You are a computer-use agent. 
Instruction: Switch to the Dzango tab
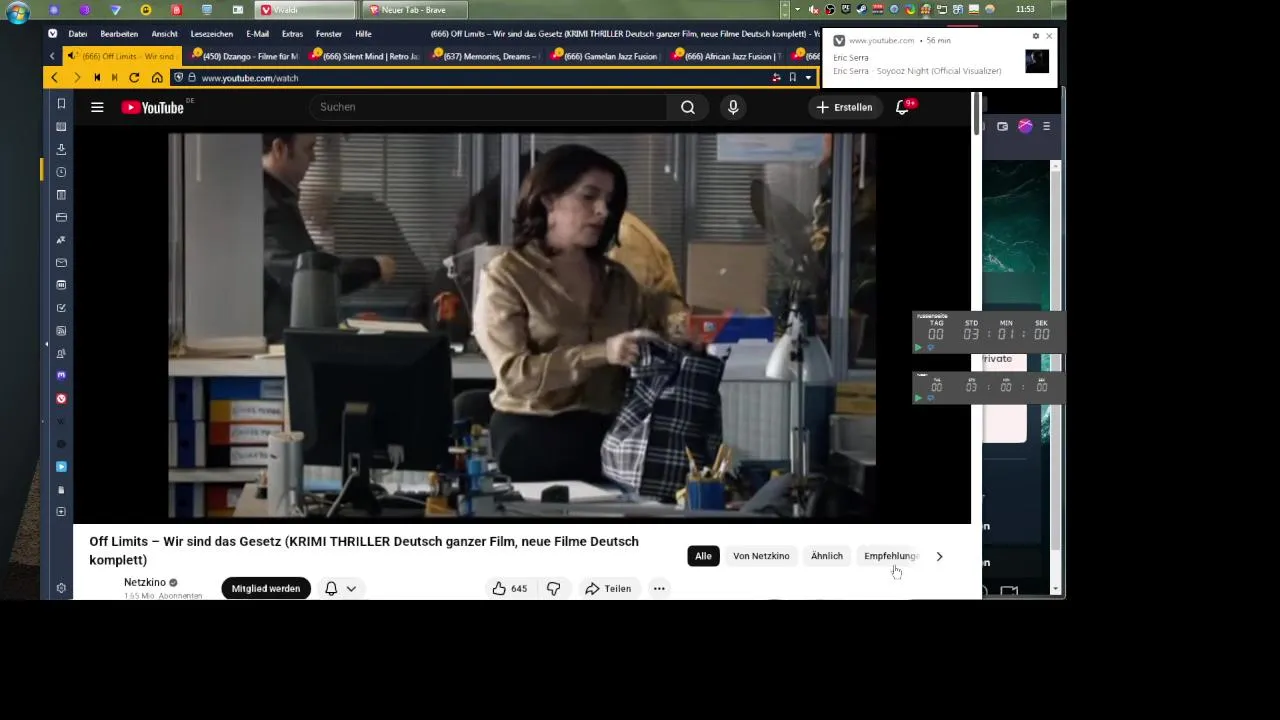tap(245, 56)
